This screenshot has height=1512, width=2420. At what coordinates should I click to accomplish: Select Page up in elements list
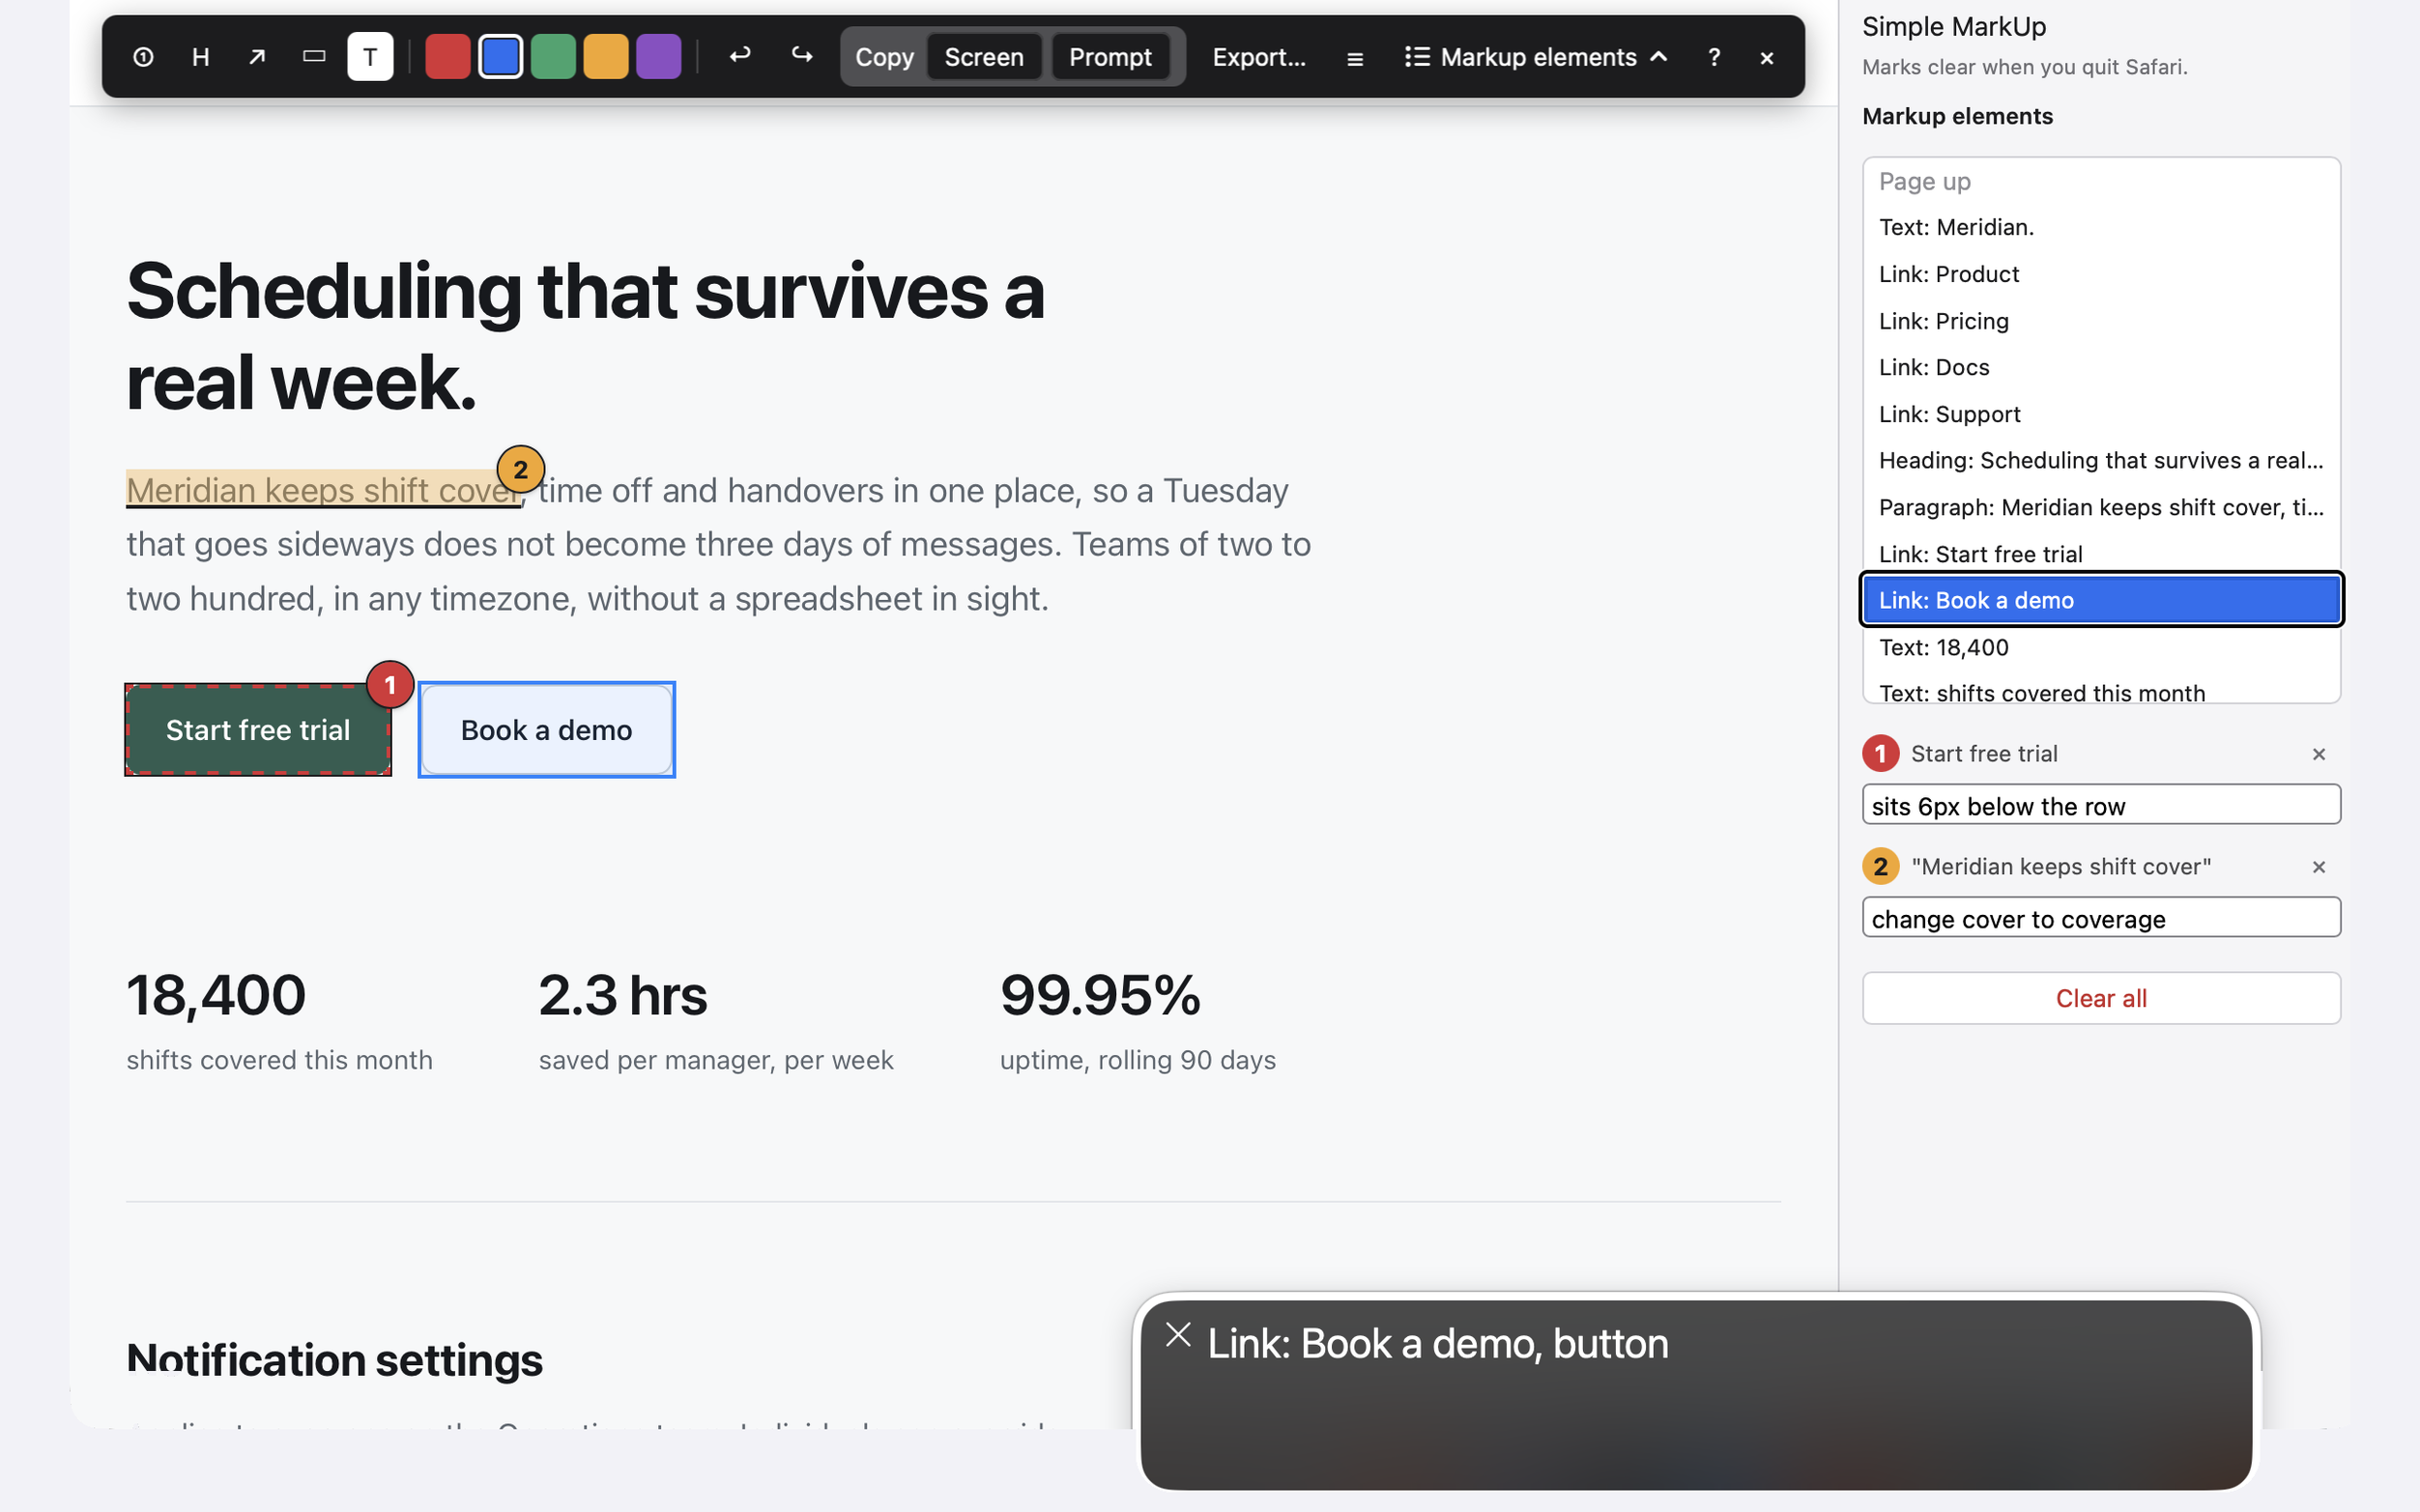click(2101, 181)
